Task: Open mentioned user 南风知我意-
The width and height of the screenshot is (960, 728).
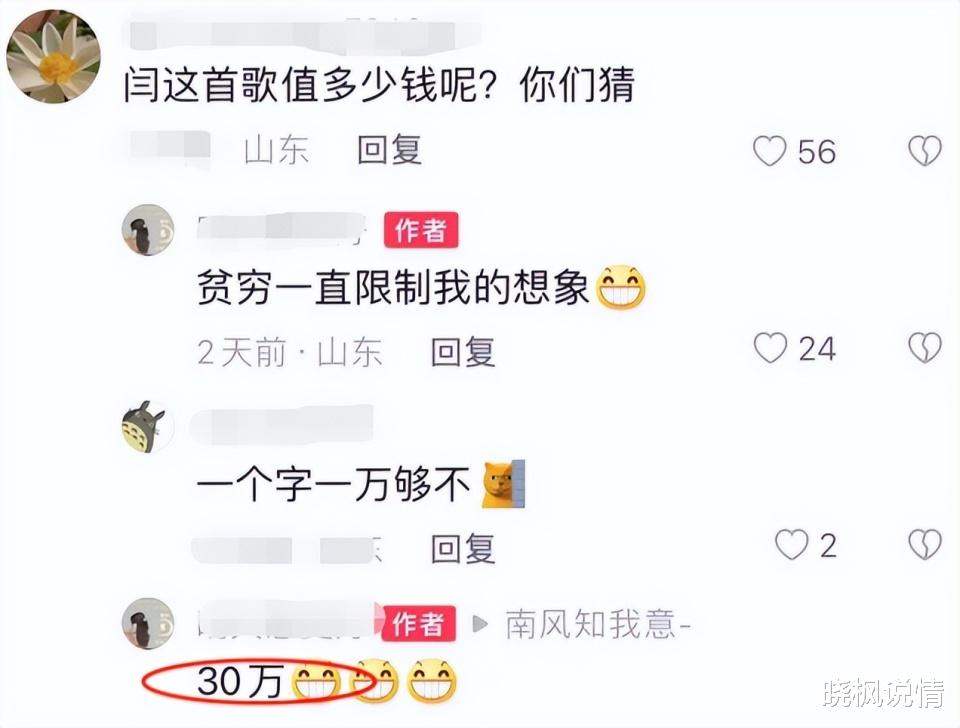Action: (x=598, y=624)
